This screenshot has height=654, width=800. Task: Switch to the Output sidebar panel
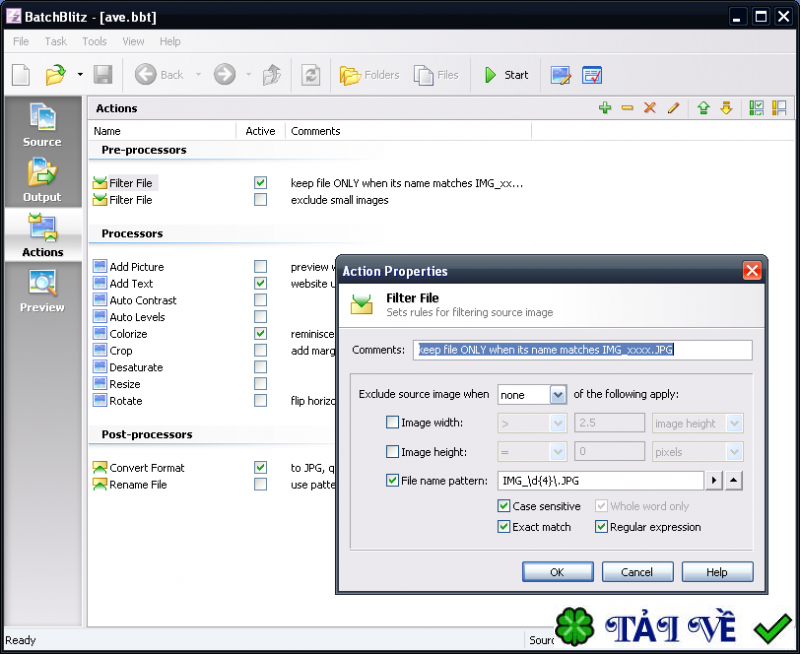coord(42,180)
